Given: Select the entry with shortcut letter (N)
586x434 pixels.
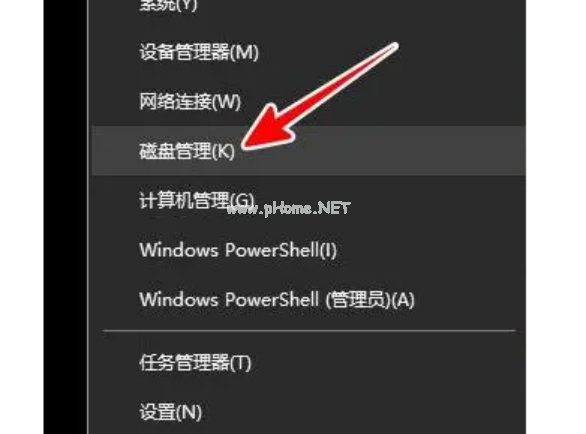Looking at the screenshot, I should tap(308, 412).
